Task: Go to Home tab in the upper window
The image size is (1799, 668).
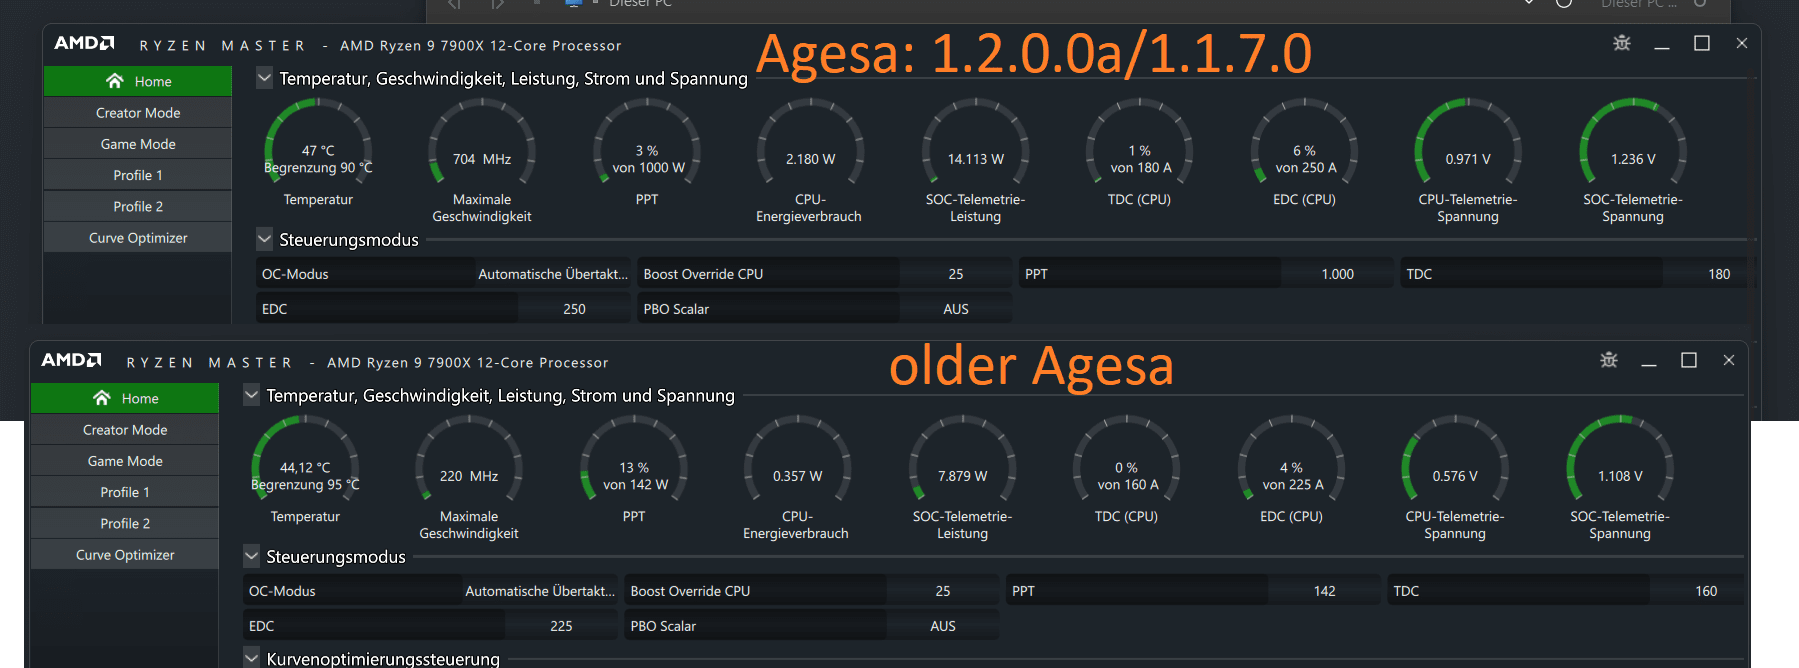Action: pos(138,81)
